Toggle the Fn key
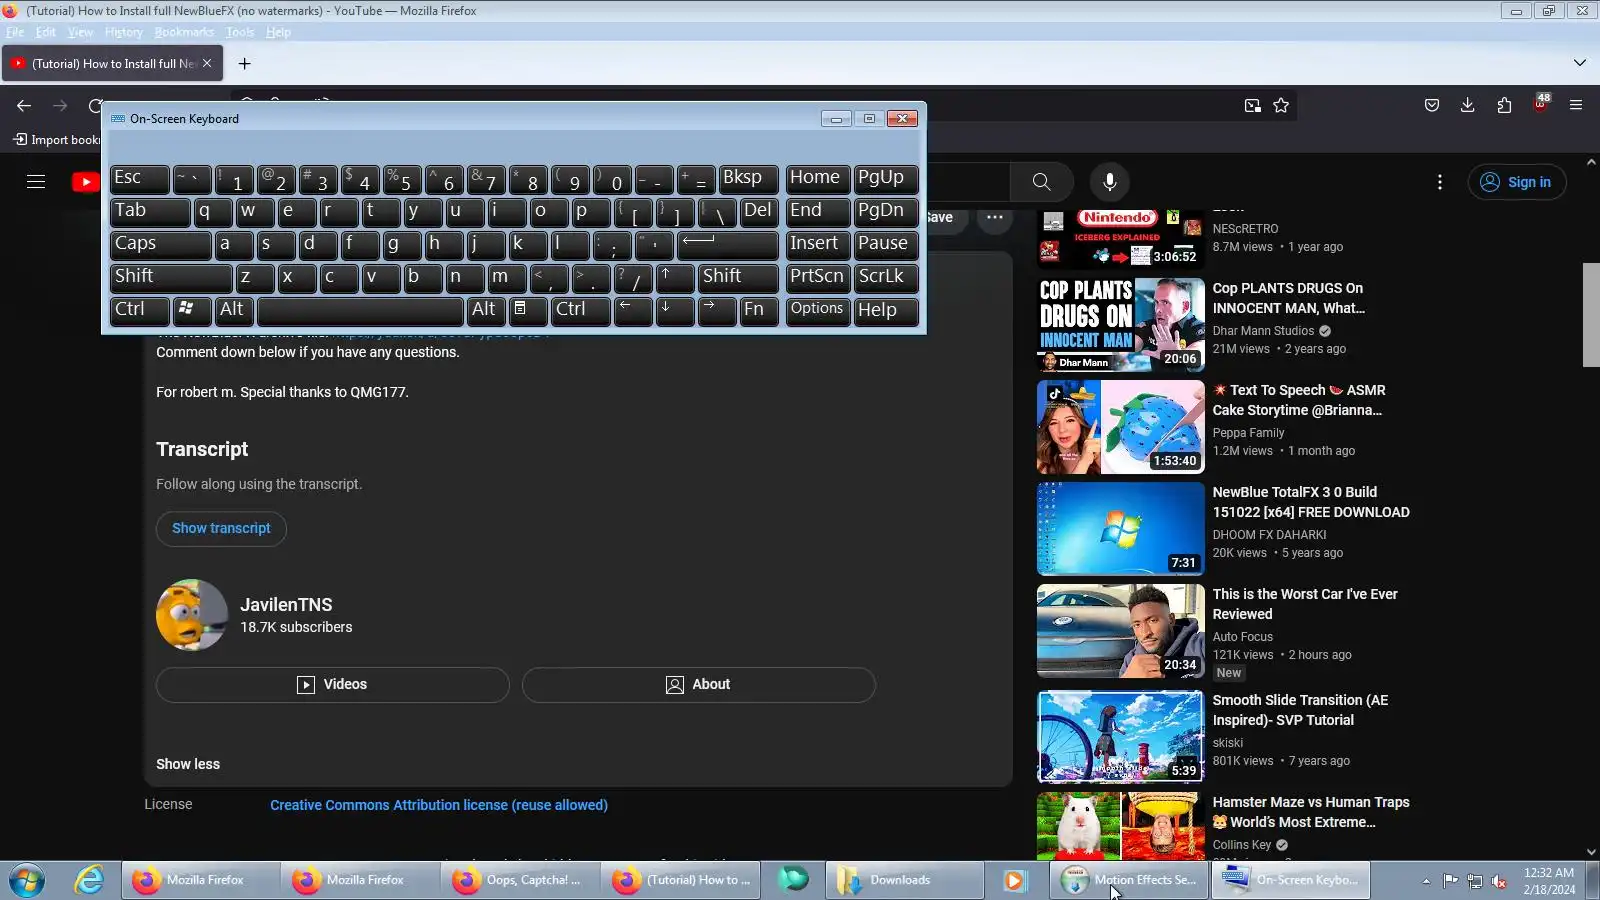Viewport: 1600px width, 900px height. pyautogui.click(x=759, y=310)
